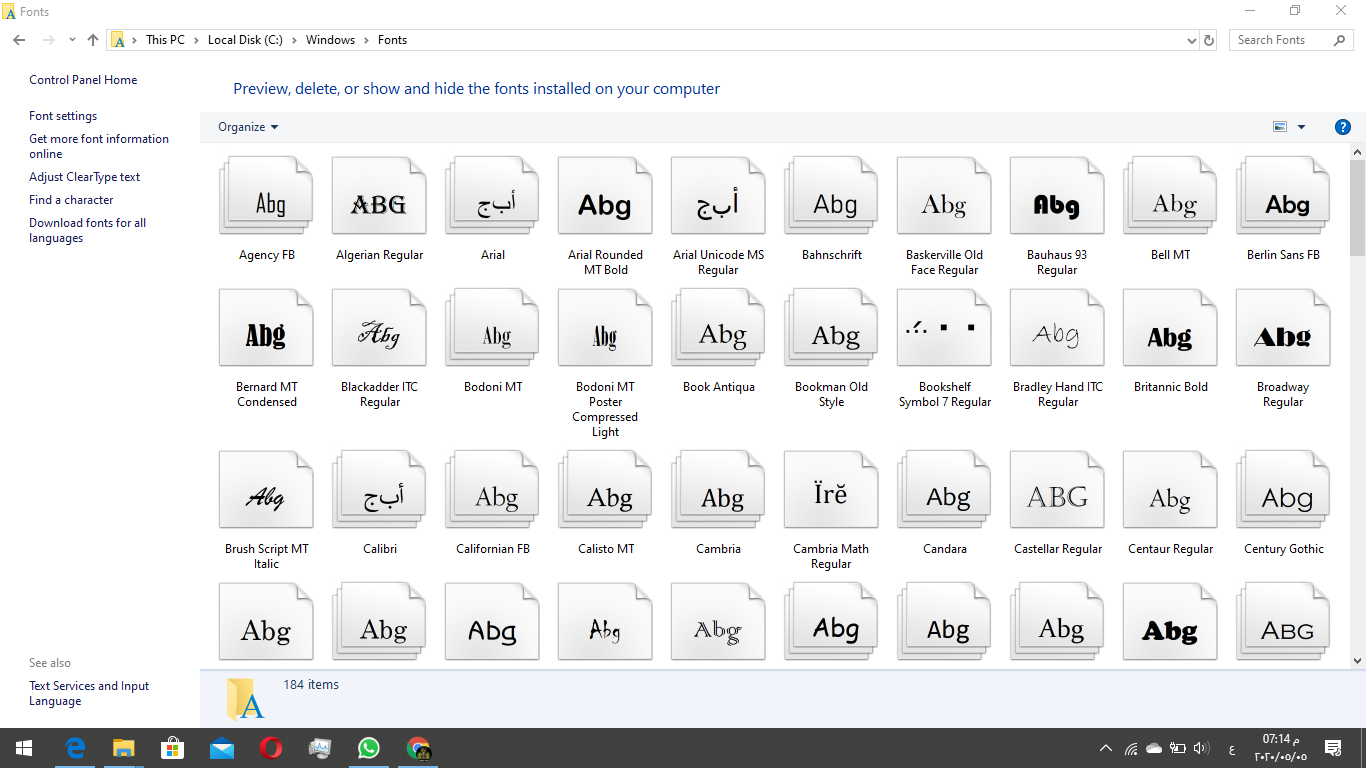Select the Arial font family icon

click(x=493, y=197)
